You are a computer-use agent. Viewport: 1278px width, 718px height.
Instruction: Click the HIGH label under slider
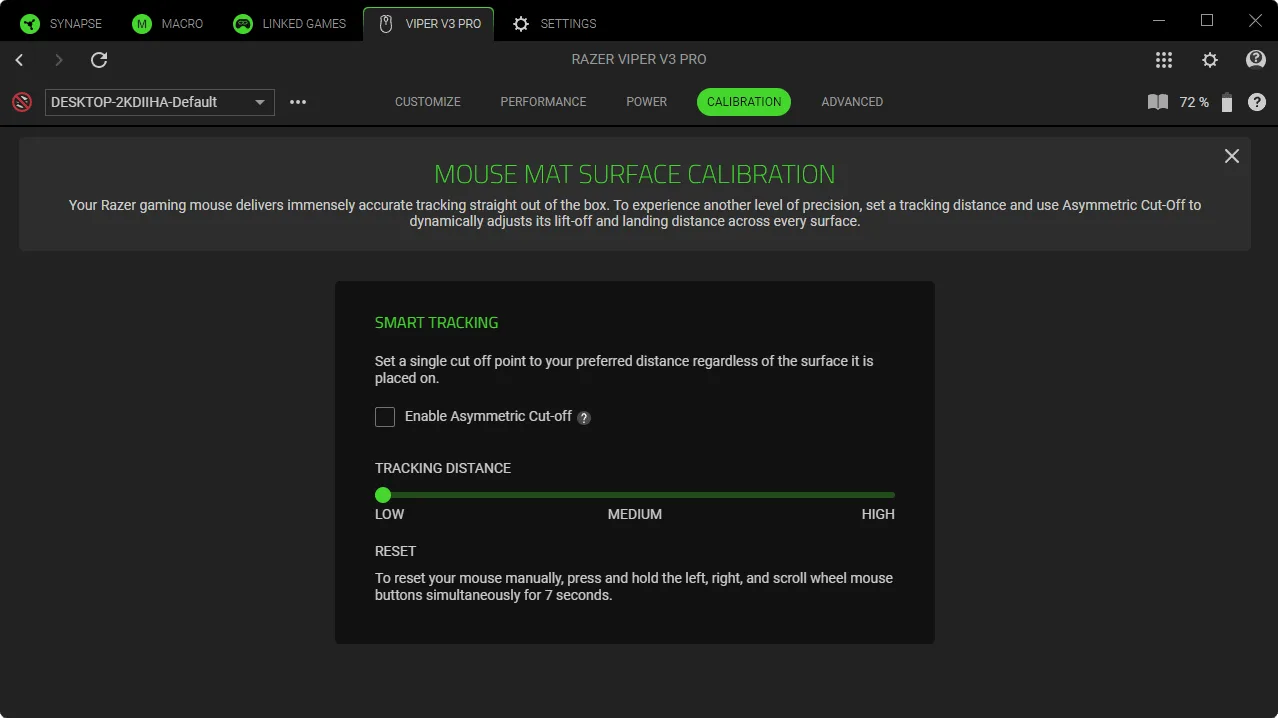click(878, 514)
